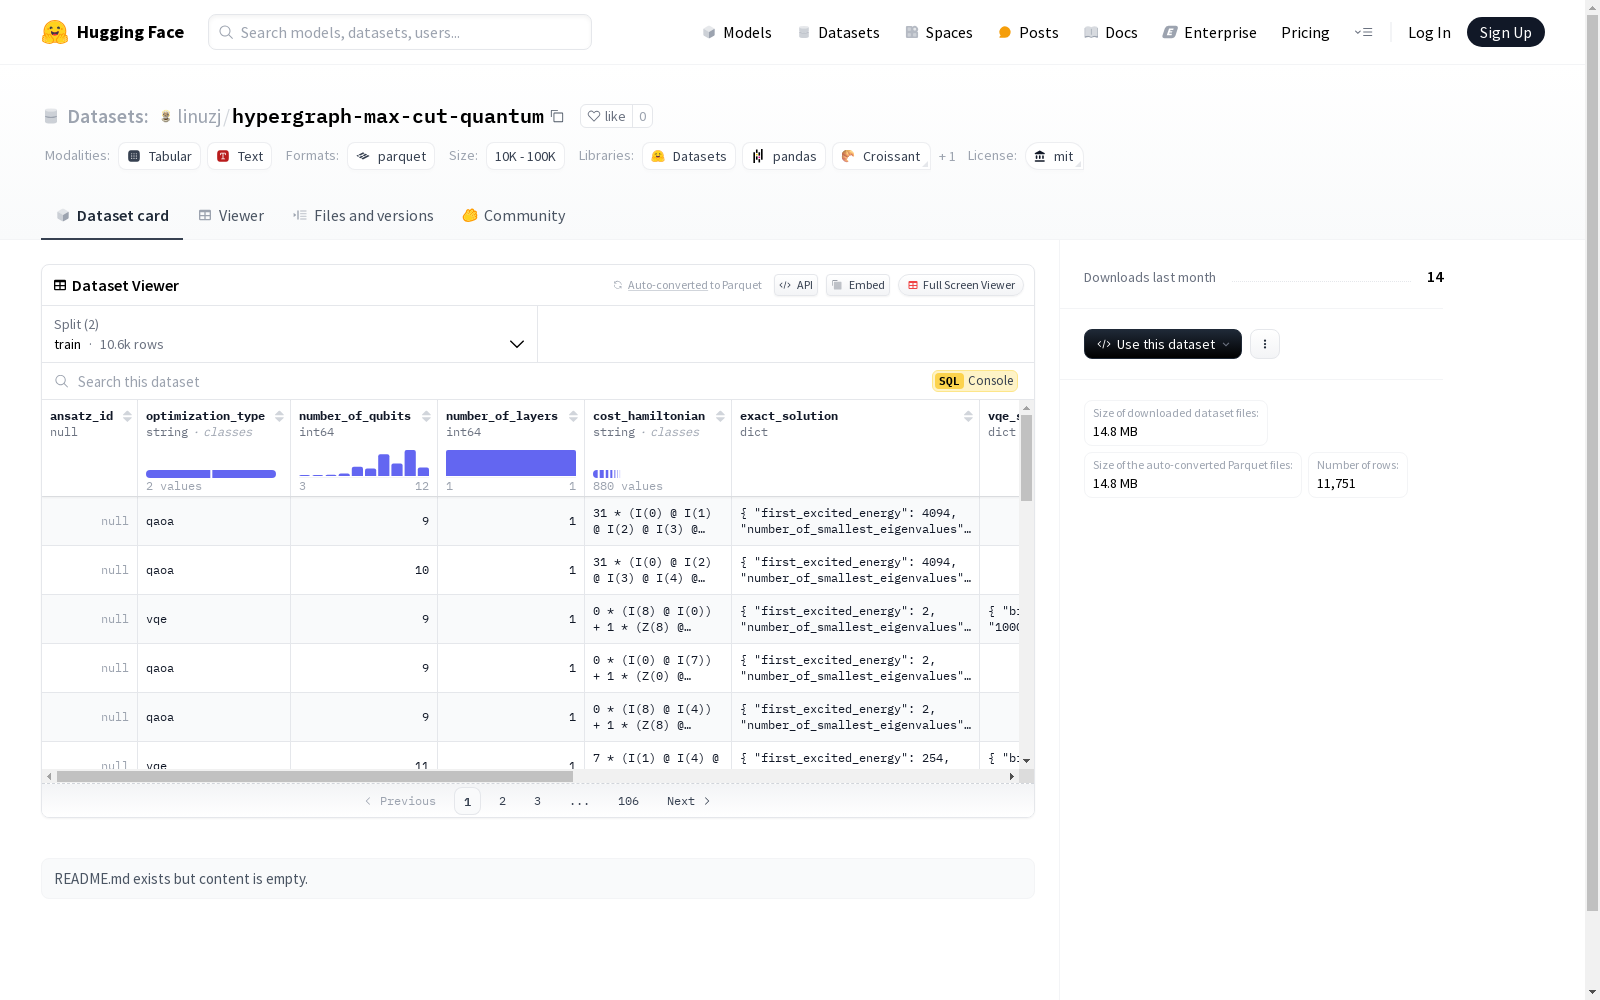Like the dataset using the heart button

[606, 116]
